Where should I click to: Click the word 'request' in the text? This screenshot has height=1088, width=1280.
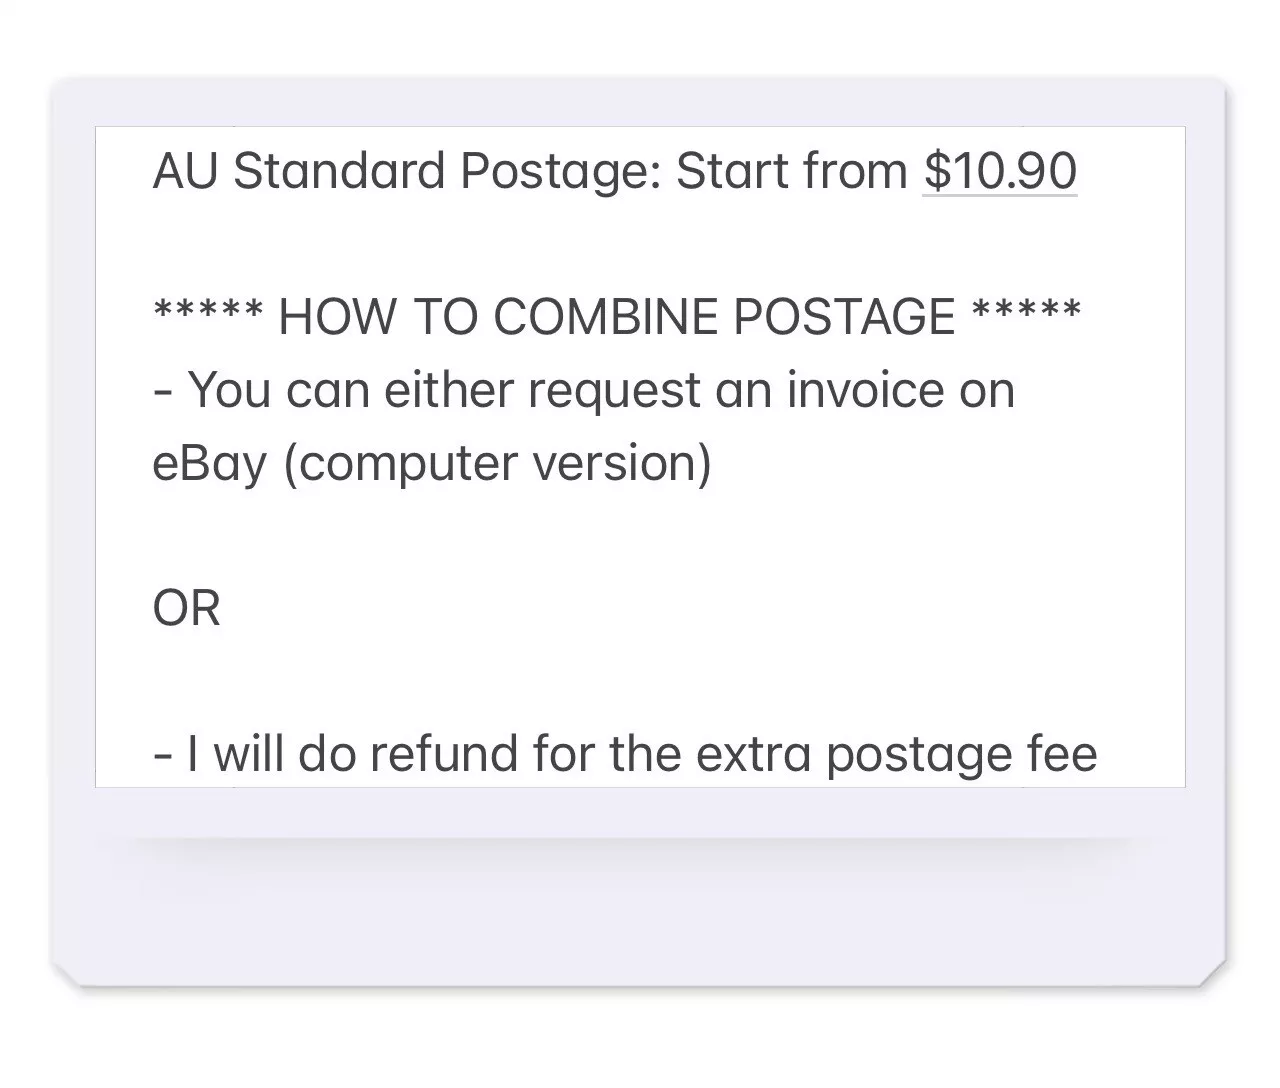614,392
